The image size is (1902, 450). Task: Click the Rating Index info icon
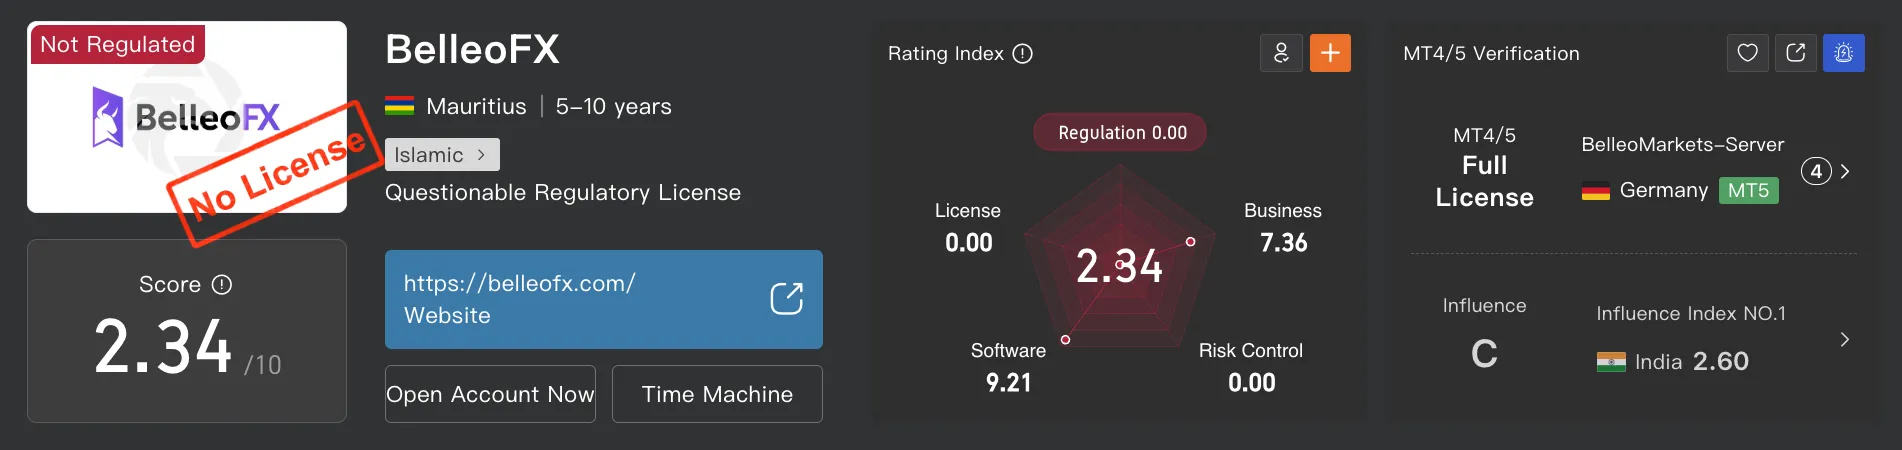[x=1022, y=54]
